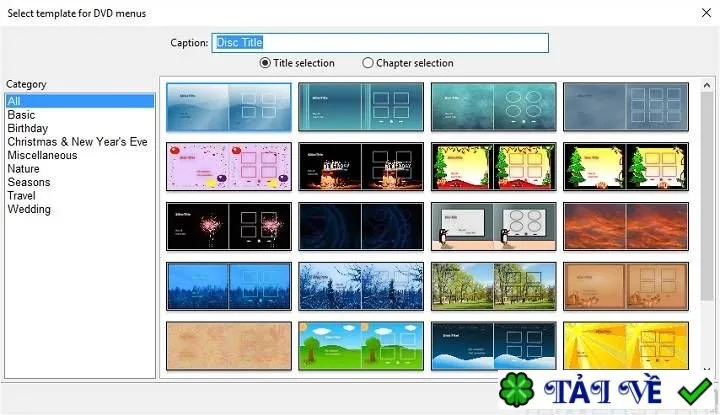Pick the black birthday cake template
This screenshot has height=415, width=720.
pos(361,167)
